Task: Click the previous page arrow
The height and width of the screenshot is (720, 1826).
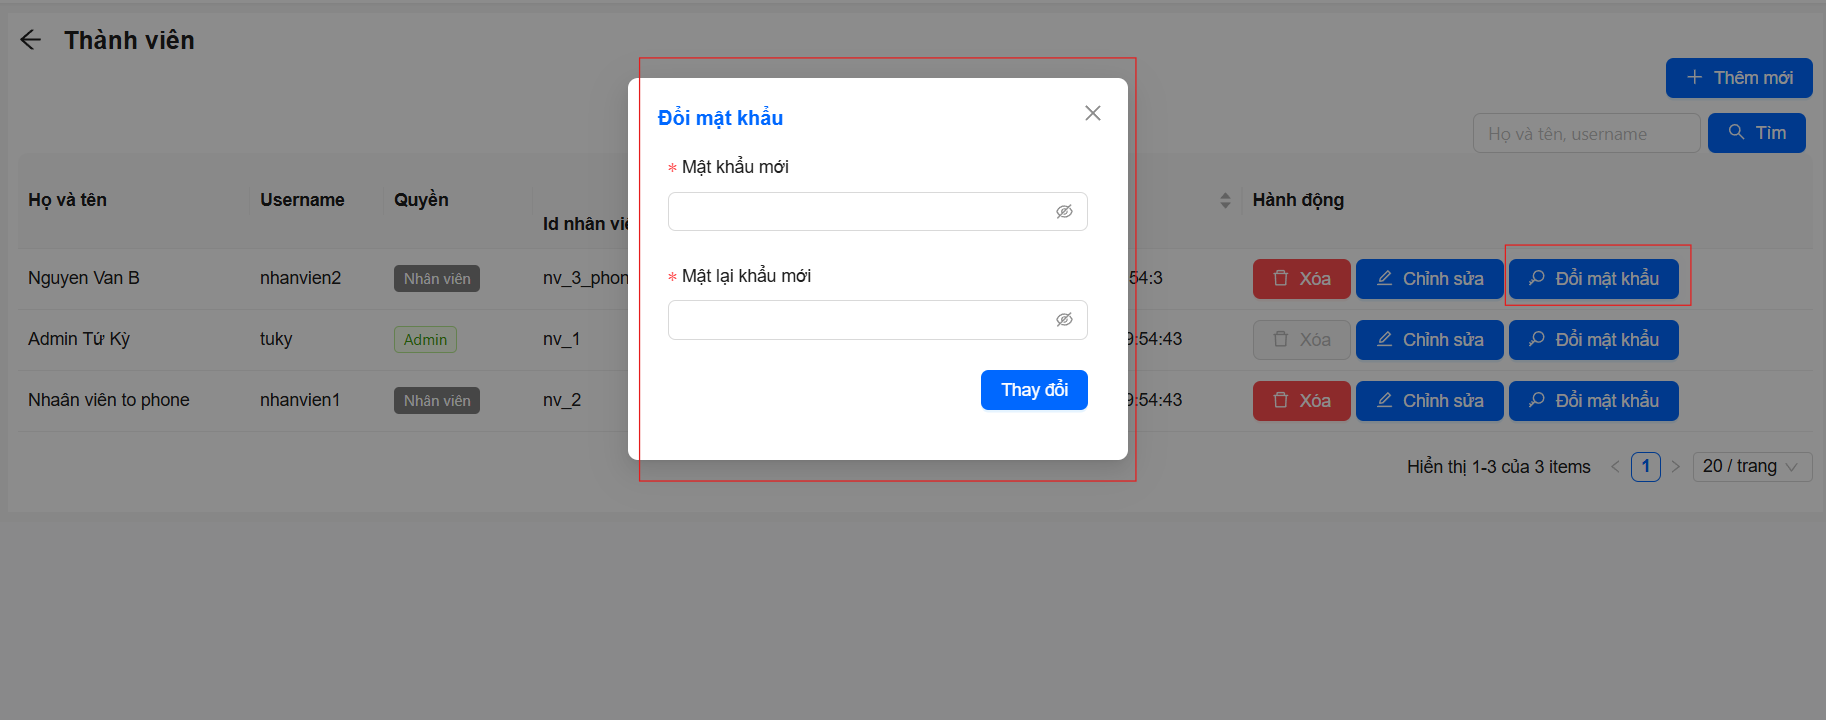Action: tap(1615, 467)
